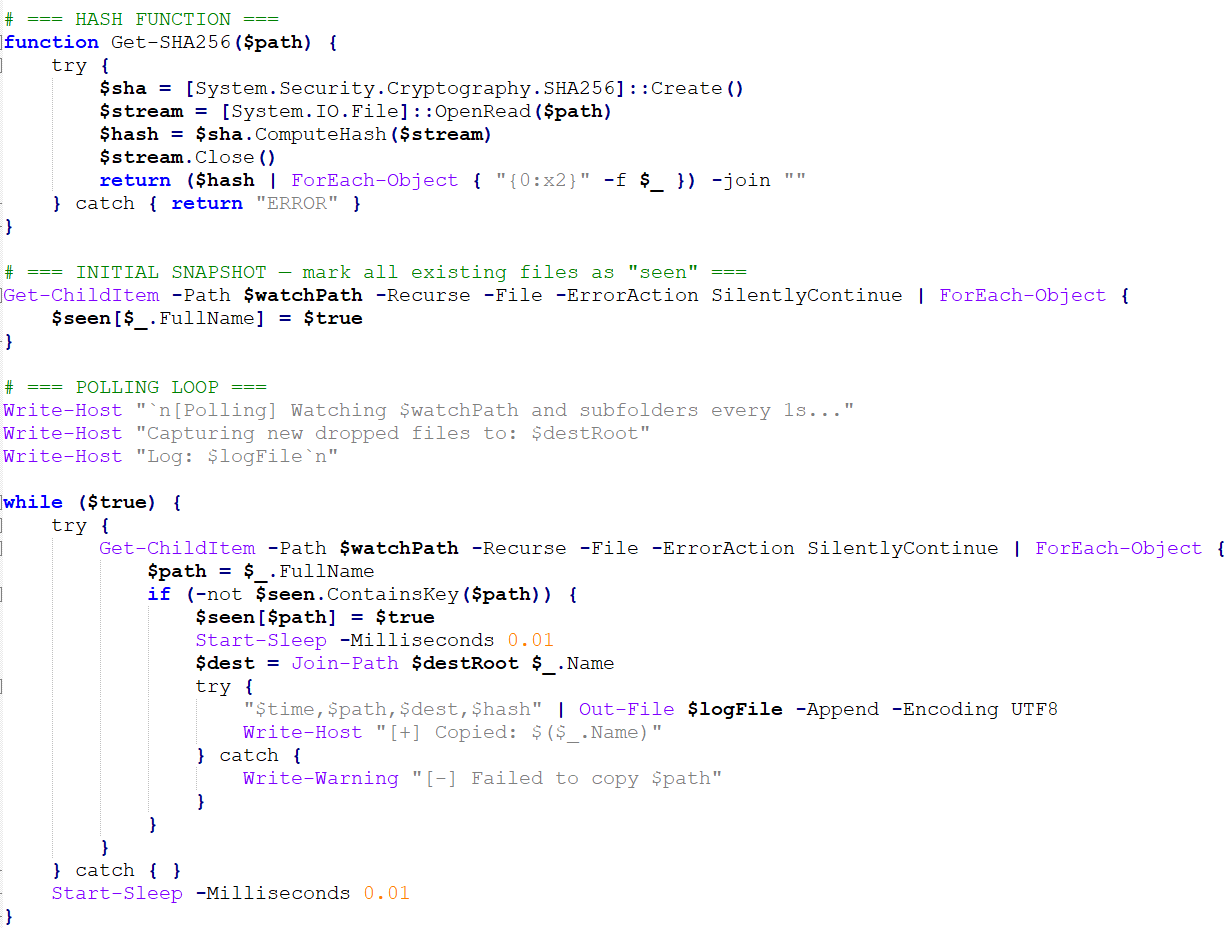Click the 0.01 value after $seen[$path]
This screenshot has width=1230, height=928.
coord(530,640)
